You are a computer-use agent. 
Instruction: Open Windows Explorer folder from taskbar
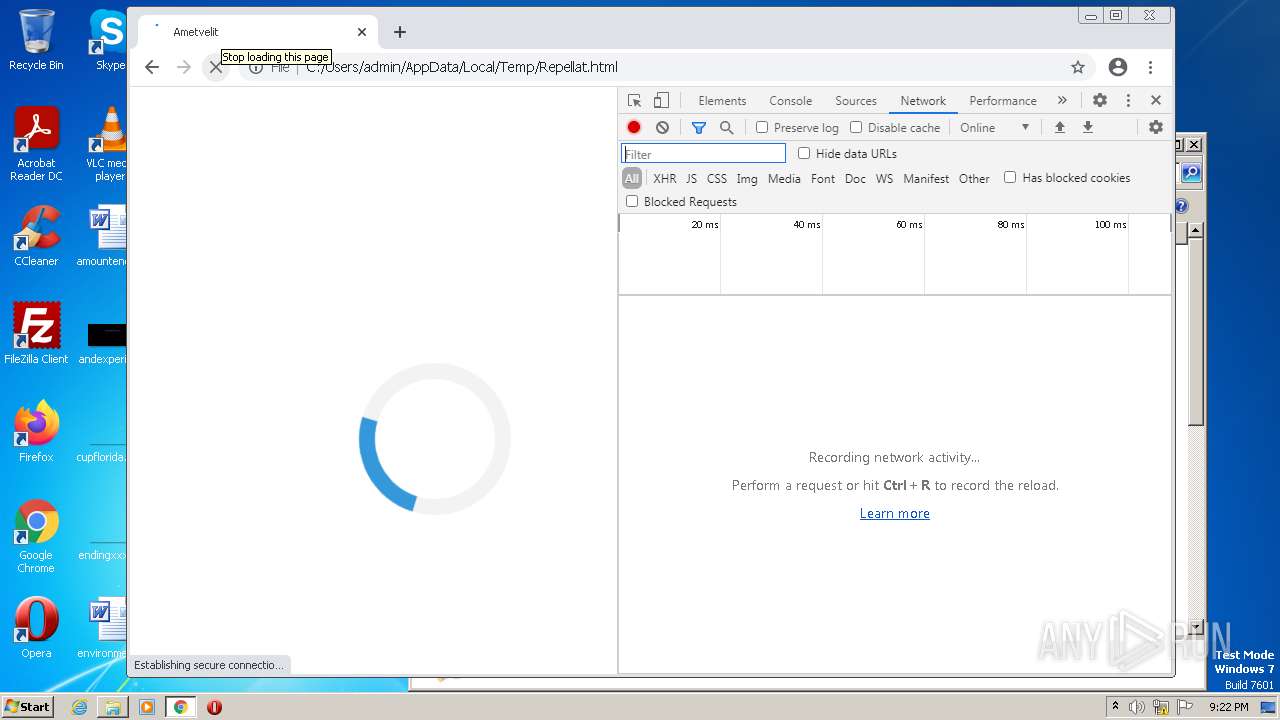[113, 707]
